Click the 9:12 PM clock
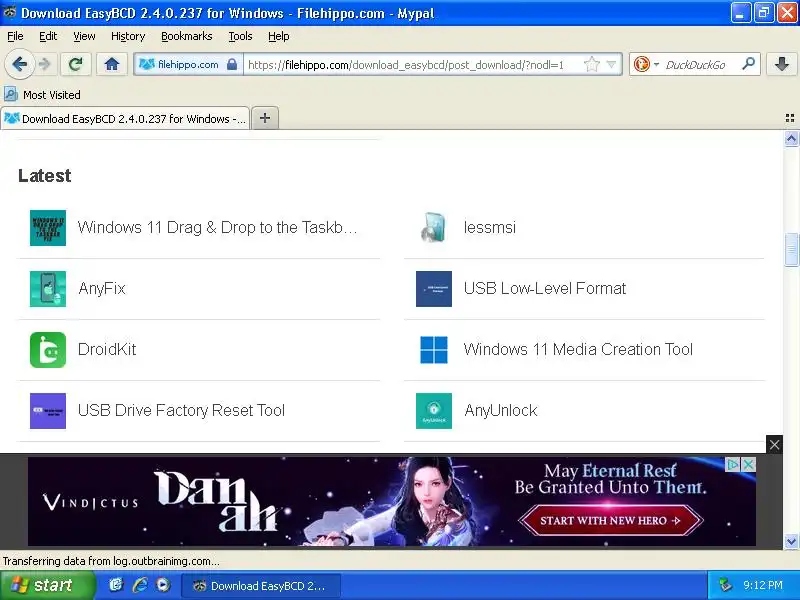 tap(763, 585)
